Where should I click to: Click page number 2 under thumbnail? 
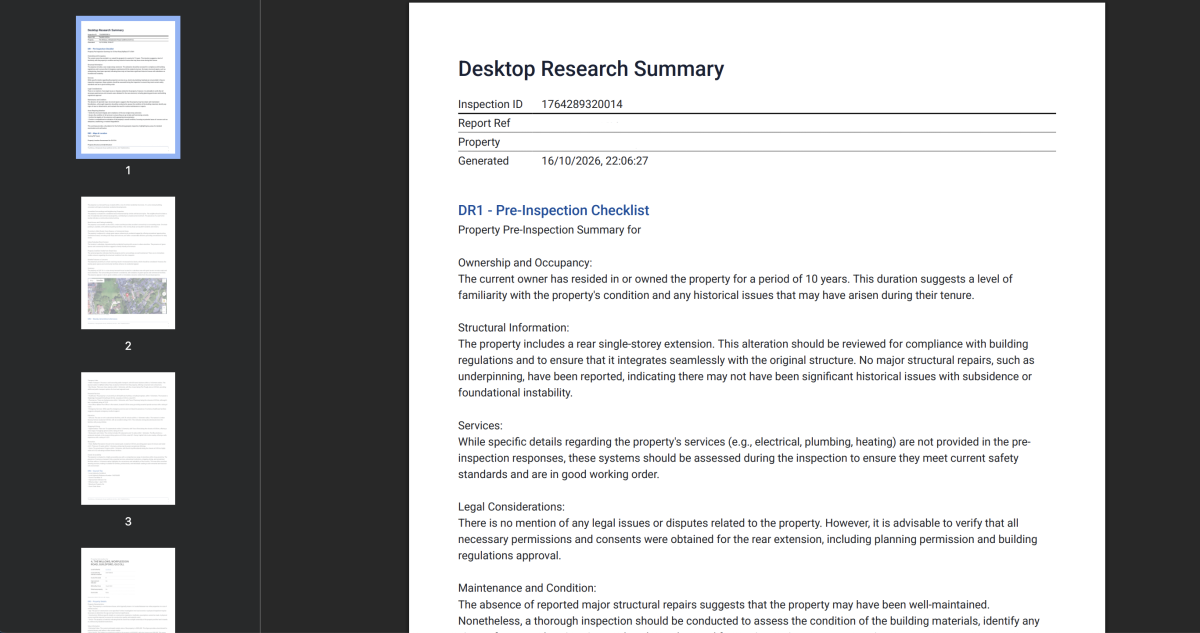[128, 346]
